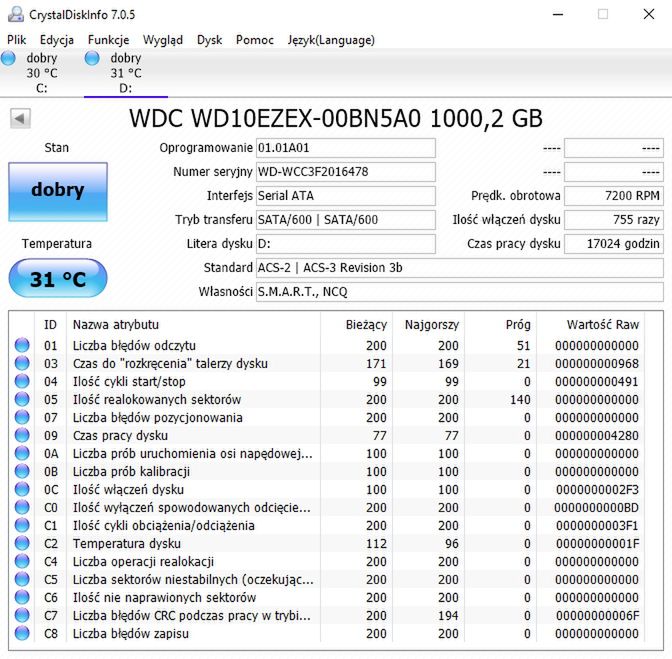Click status orb of attribute C0 power-off retracts
672x659 pixels.
pos(22,507)
